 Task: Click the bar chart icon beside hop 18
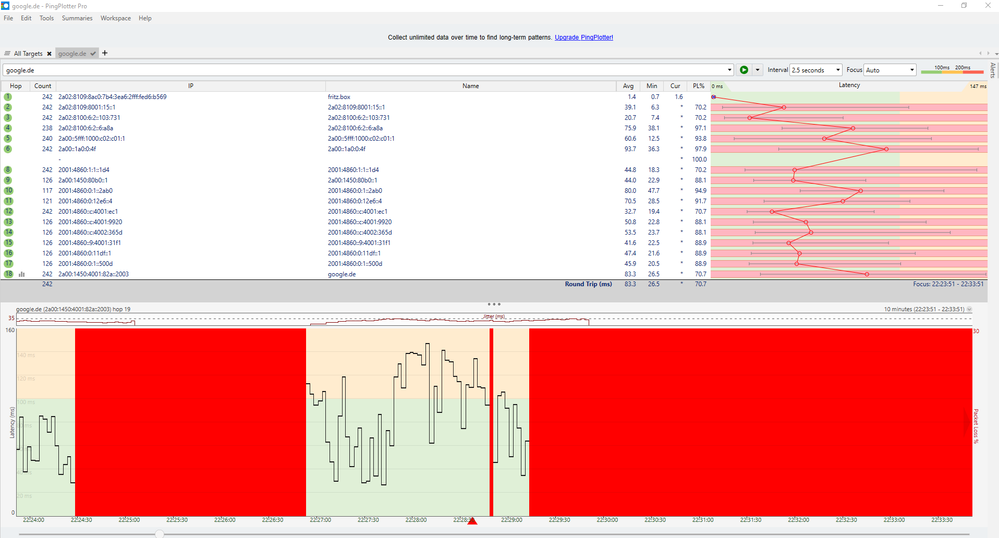21,274
